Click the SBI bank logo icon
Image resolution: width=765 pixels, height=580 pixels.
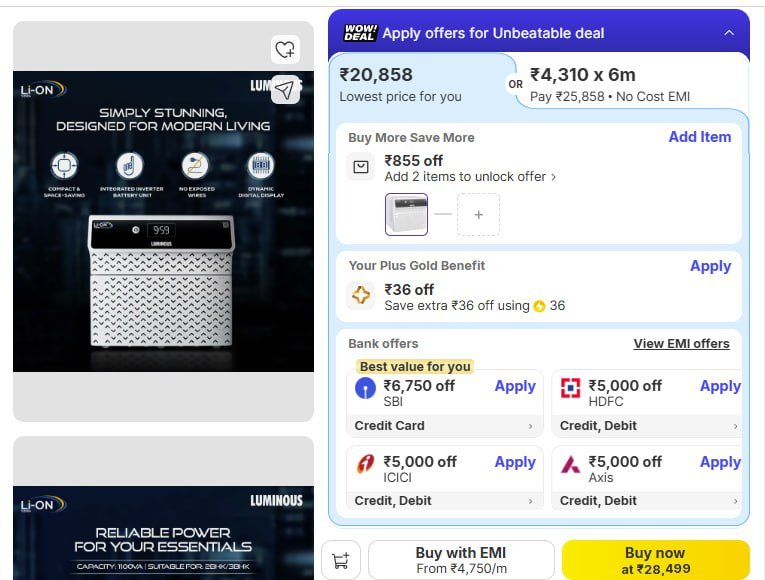point(366,388)
